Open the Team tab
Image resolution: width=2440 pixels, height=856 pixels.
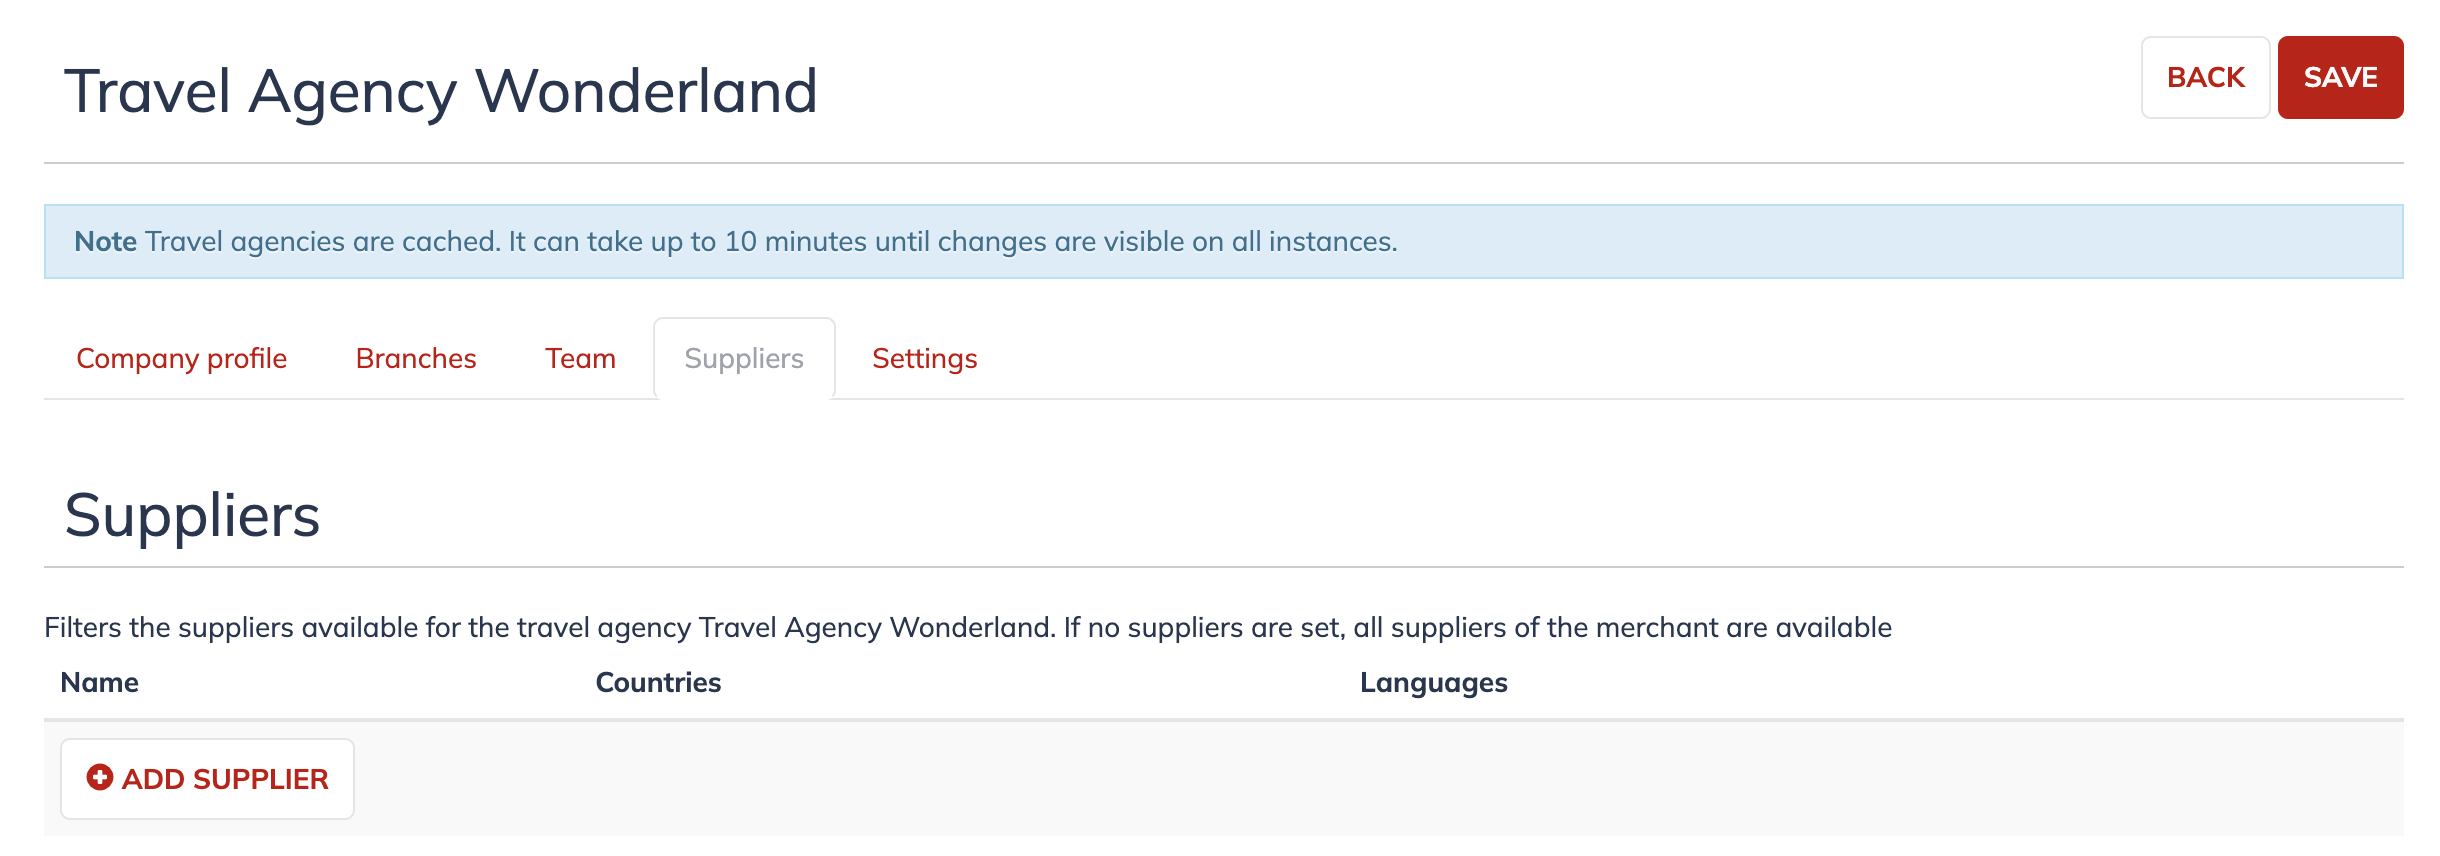click(x=580, y=358)
